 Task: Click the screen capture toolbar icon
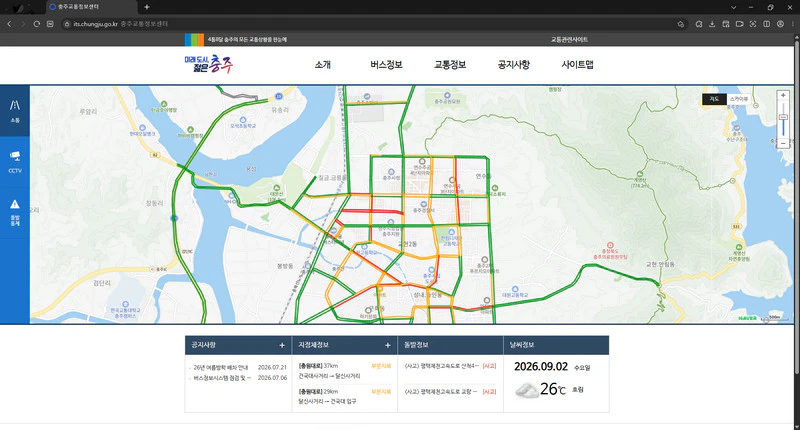(x=753, y=24)
